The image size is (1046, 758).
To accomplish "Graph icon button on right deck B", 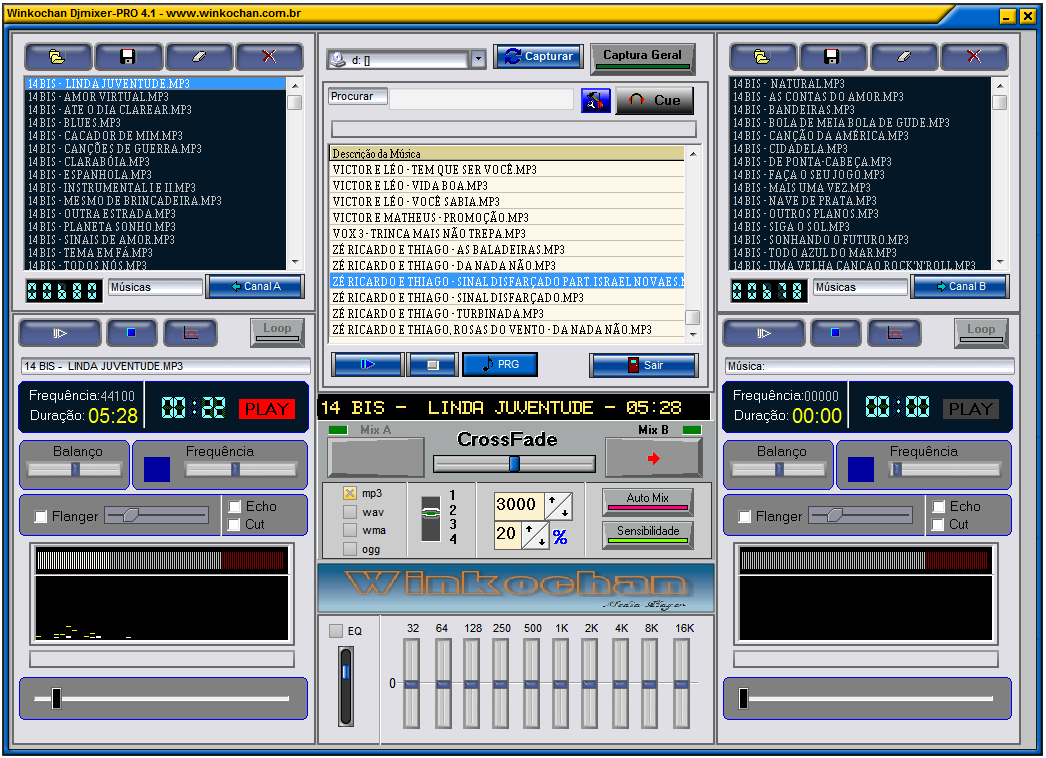I will 895,333.
